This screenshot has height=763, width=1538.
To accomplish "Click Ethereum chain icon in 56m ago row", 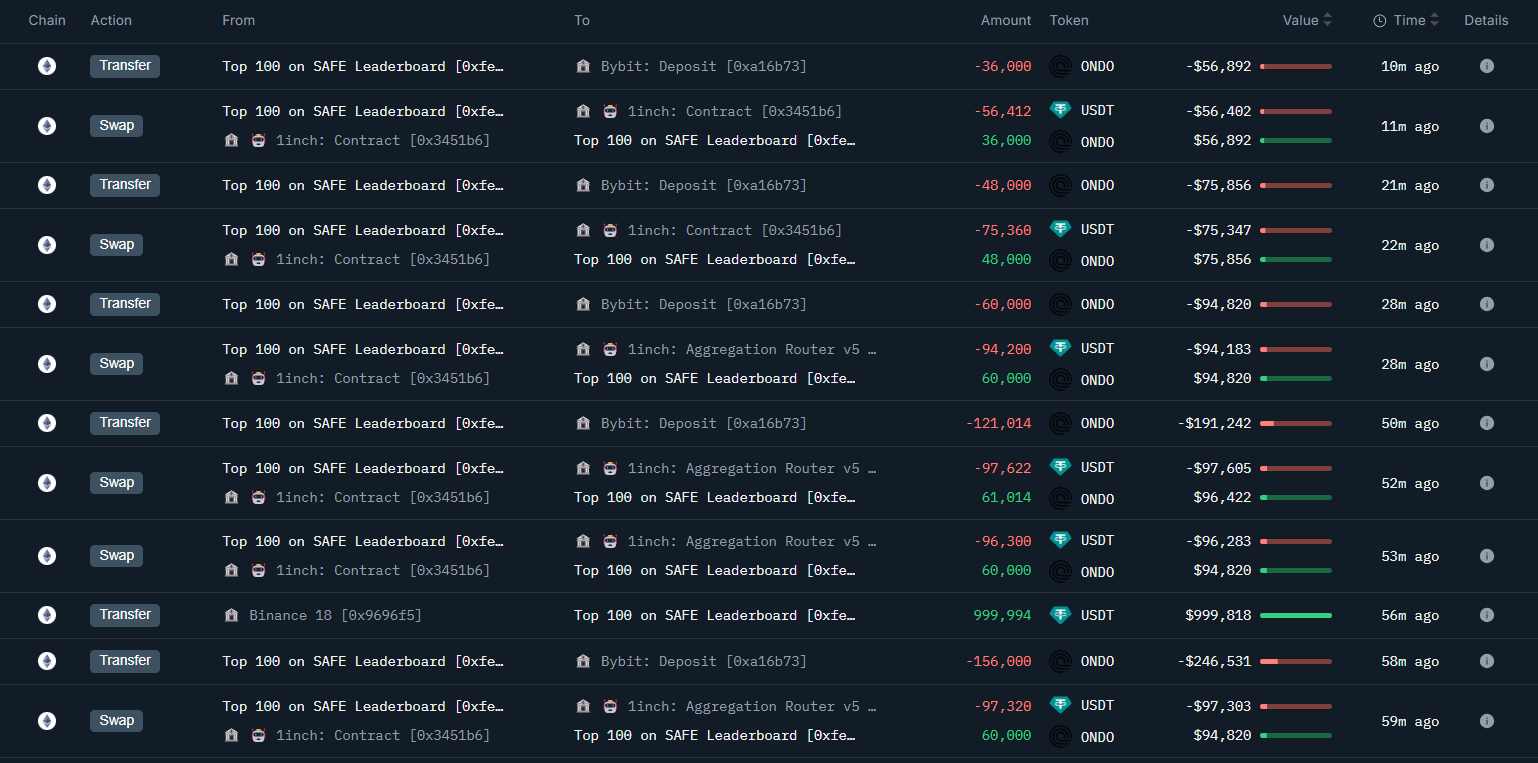I will point(47,615).
